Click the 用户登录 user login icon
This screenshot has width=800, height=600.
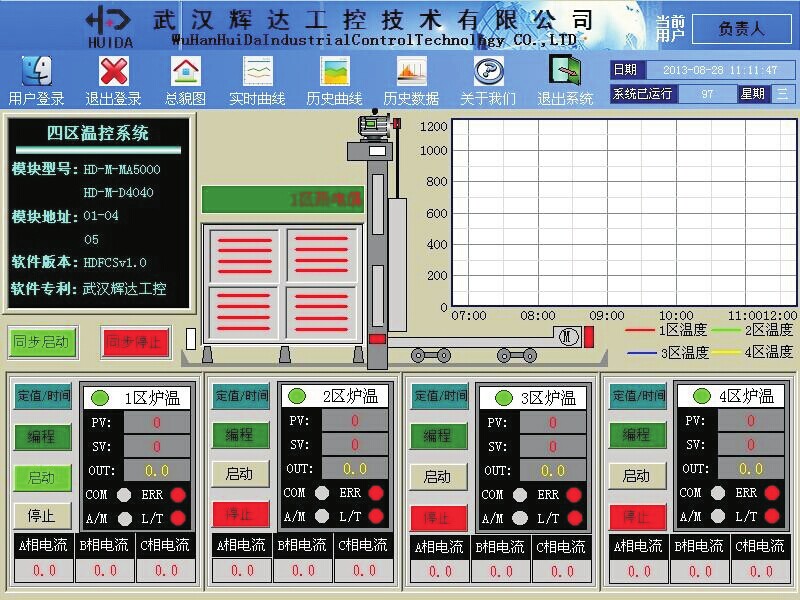[x=37, y=71]
